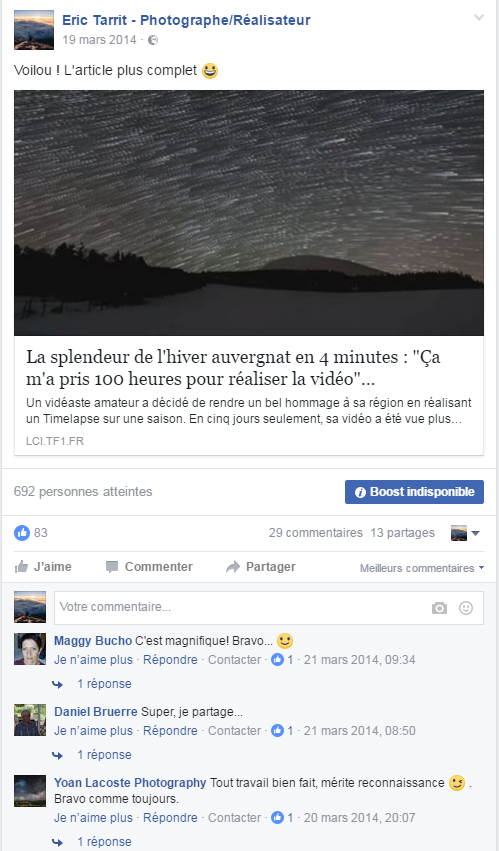The height and width of the screenshot is (851, 499).
Task: Click the camera icon in comment box
Action: tap(439, 608)
